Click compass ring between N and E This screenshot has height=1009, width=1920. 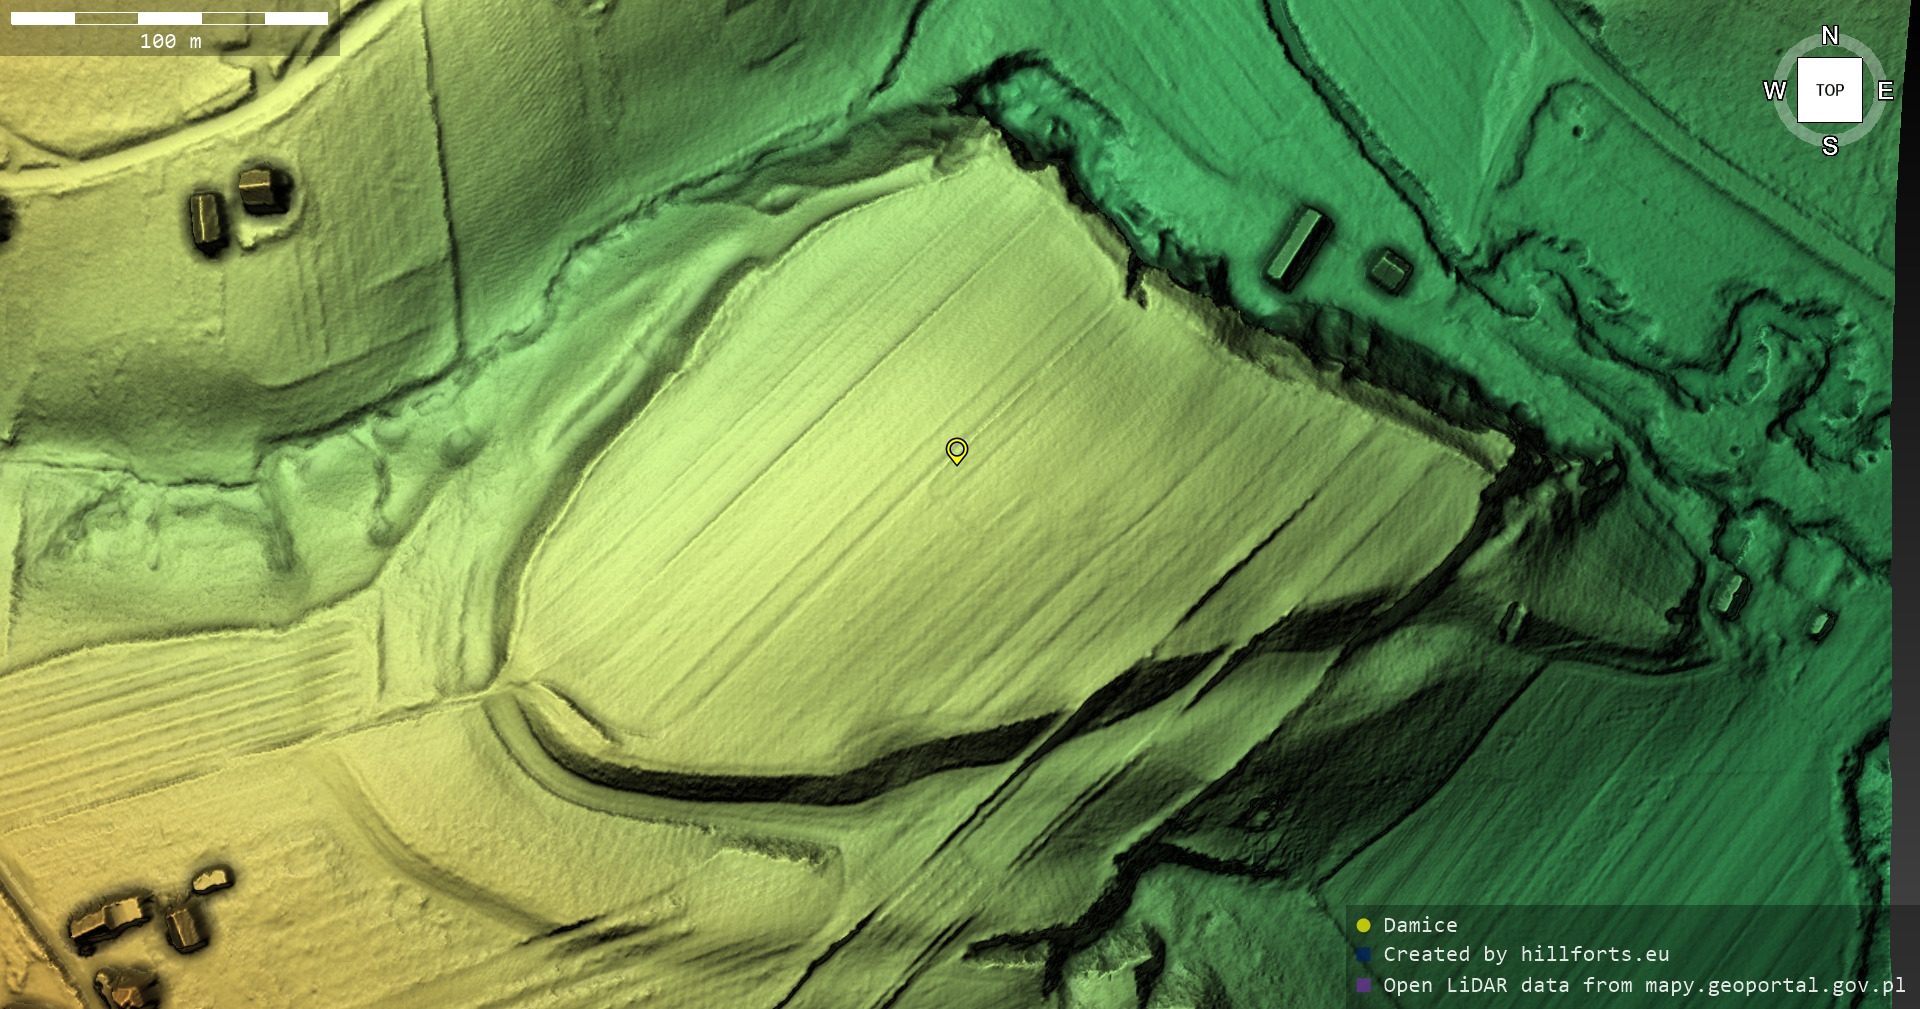[x=1868, y=52]
